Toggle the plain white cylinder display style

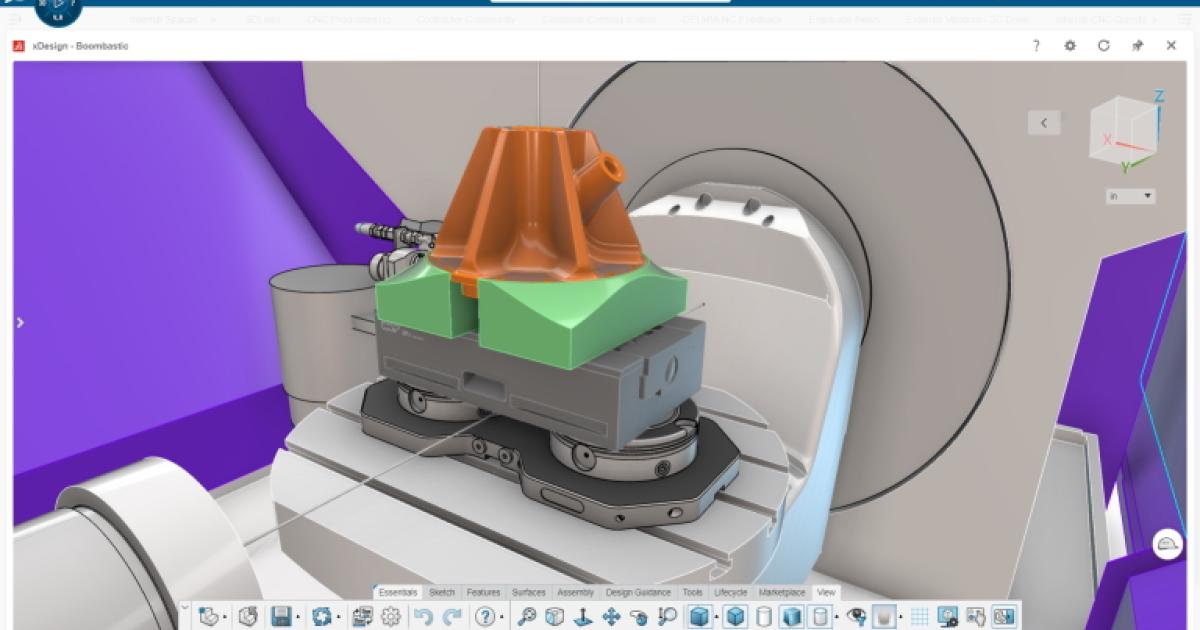click(x=764, y=617)
